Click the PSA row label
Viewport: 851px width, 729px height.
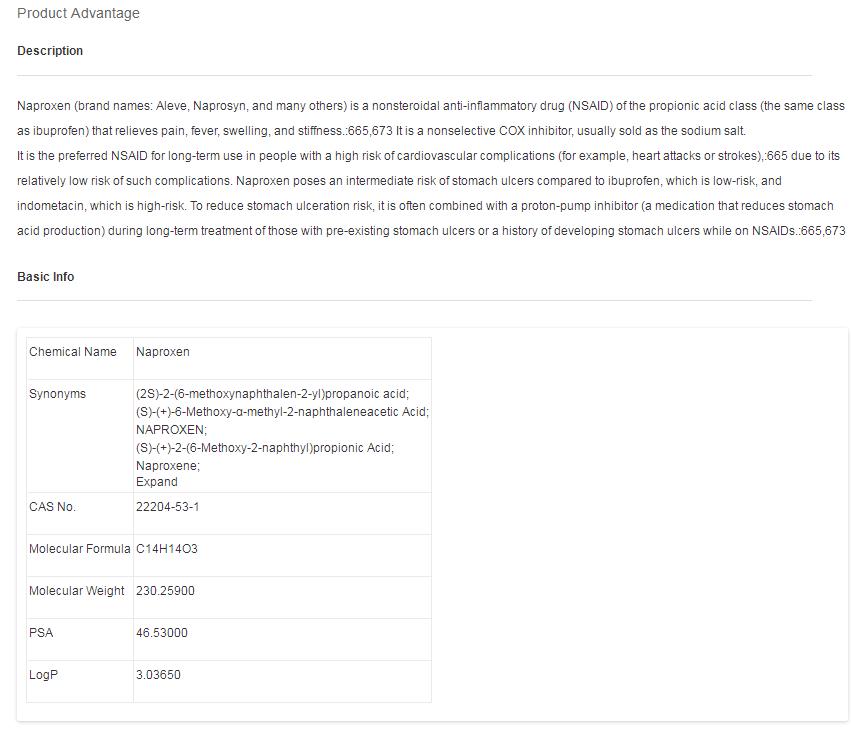41,633
